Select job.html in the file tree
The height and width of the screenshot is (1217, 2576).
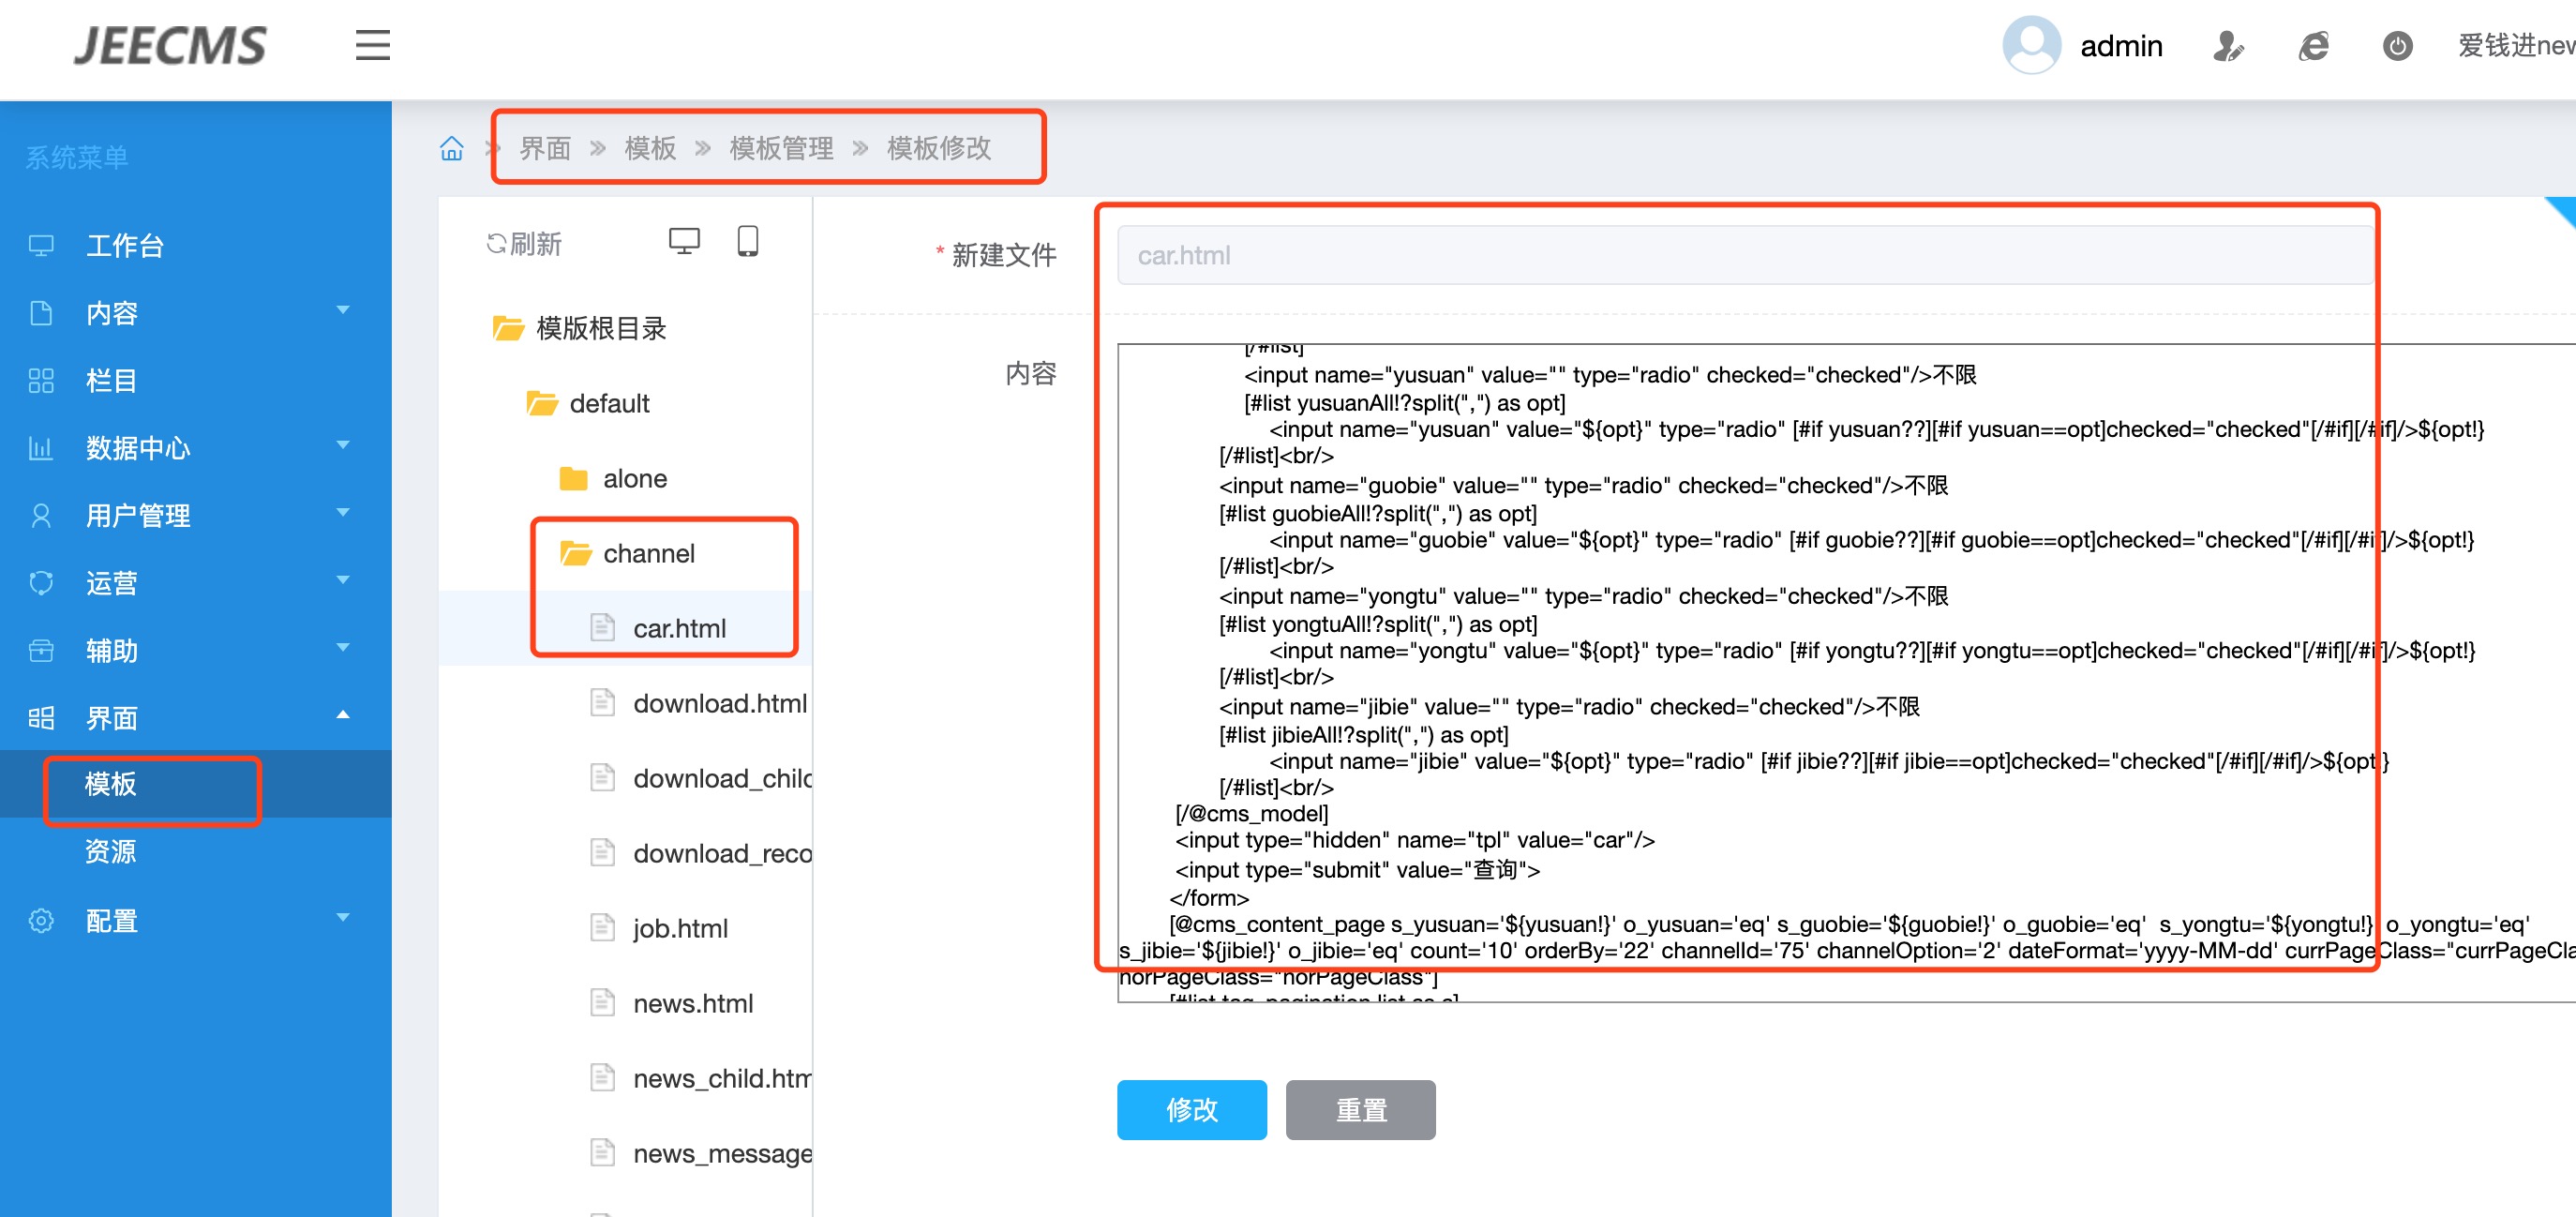point(680,929)
